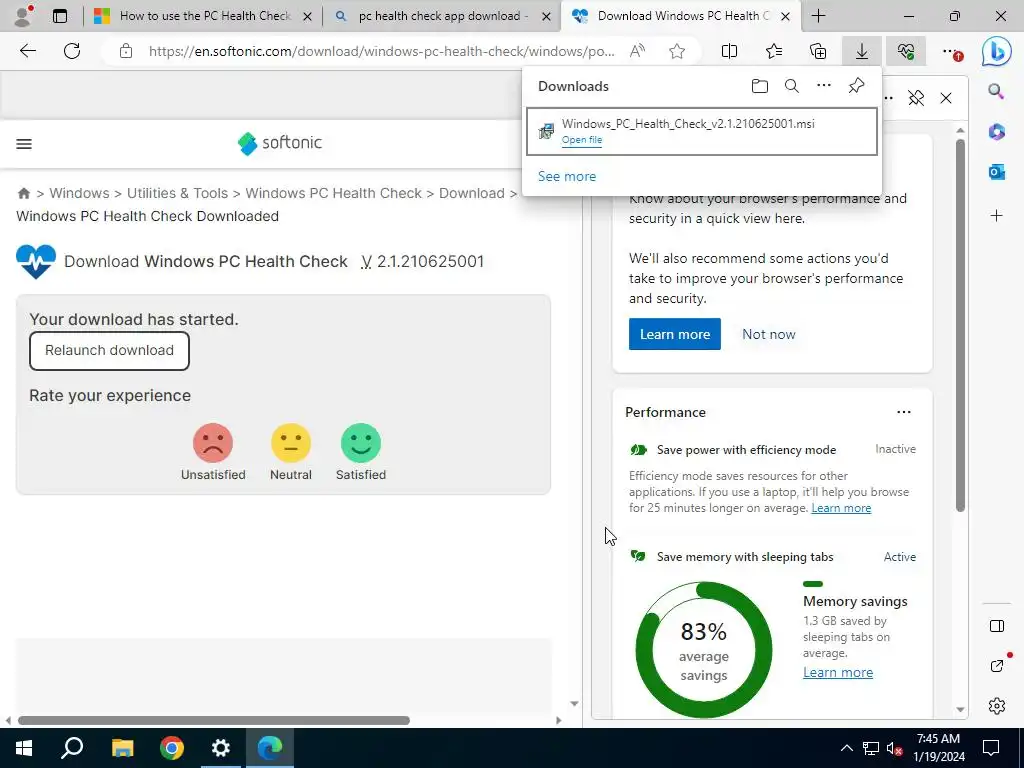Open Performance card options ellipsis

coord(904,412)
